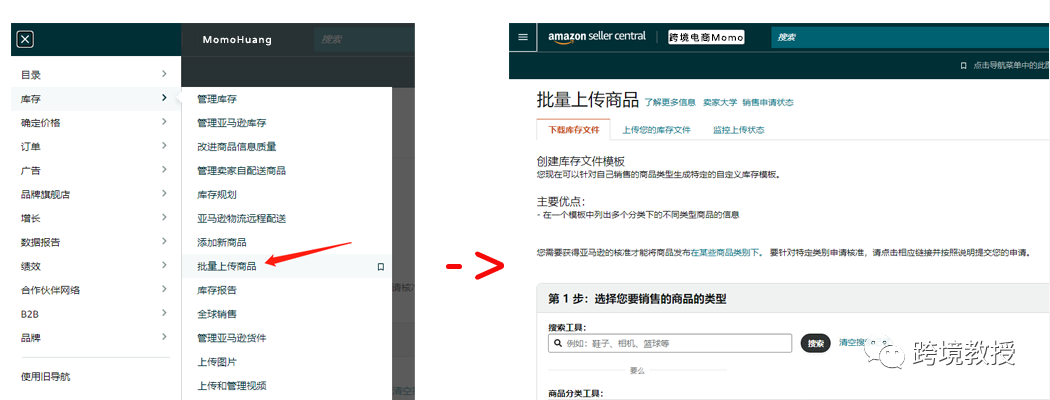Viewport: 1050px width, 400px height.
Task: Select 管理库存 in the submenu
Action: click(x=217, y=99)
